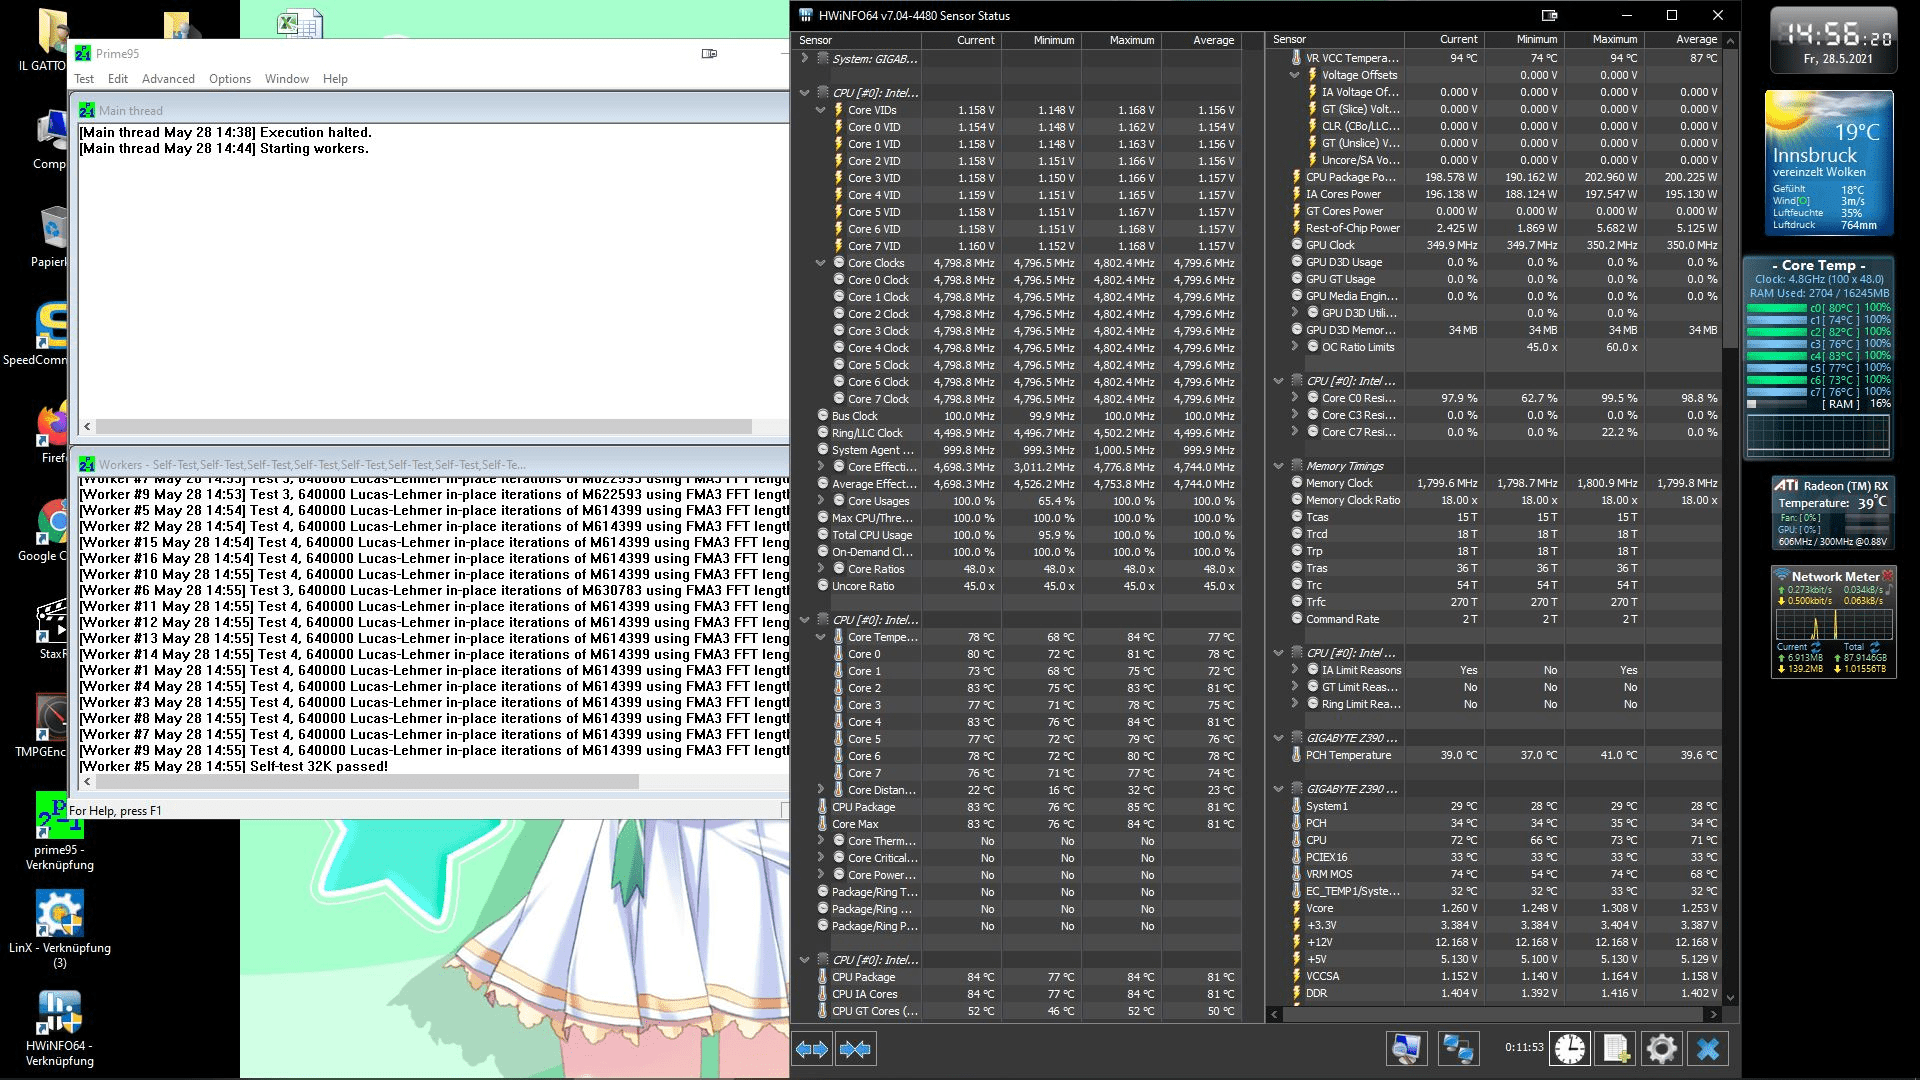The width and height of the screenshot is (1920, 1080).
Task: Open Prime95 Advanced menu
Action: [168, 79]
